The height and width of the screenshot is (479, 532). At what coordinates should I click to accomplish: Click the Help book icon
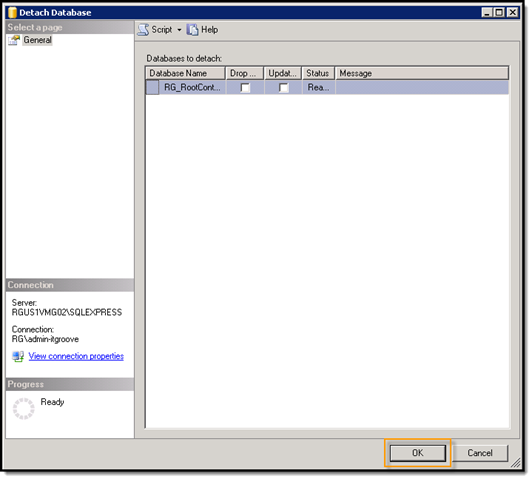(192, 30)
